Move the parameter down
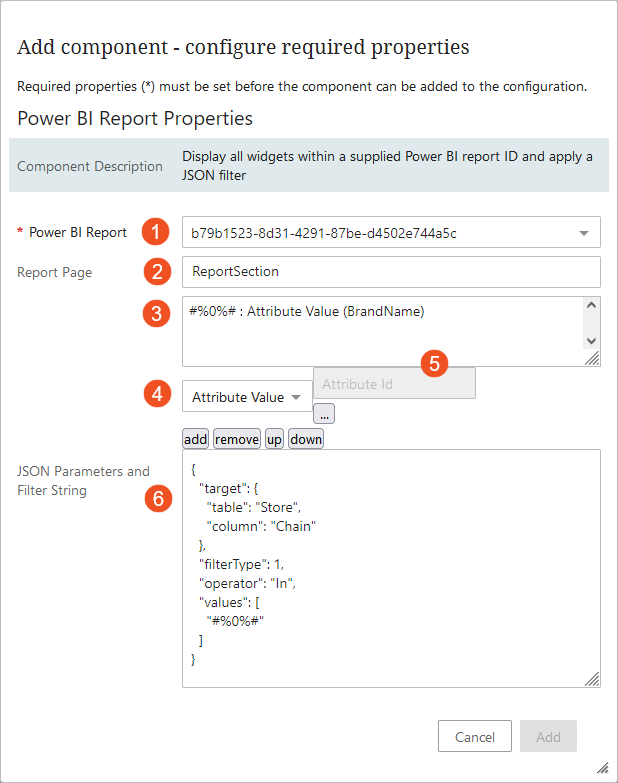618x783 pixels. pyautogui.click(x=306, y=439)
